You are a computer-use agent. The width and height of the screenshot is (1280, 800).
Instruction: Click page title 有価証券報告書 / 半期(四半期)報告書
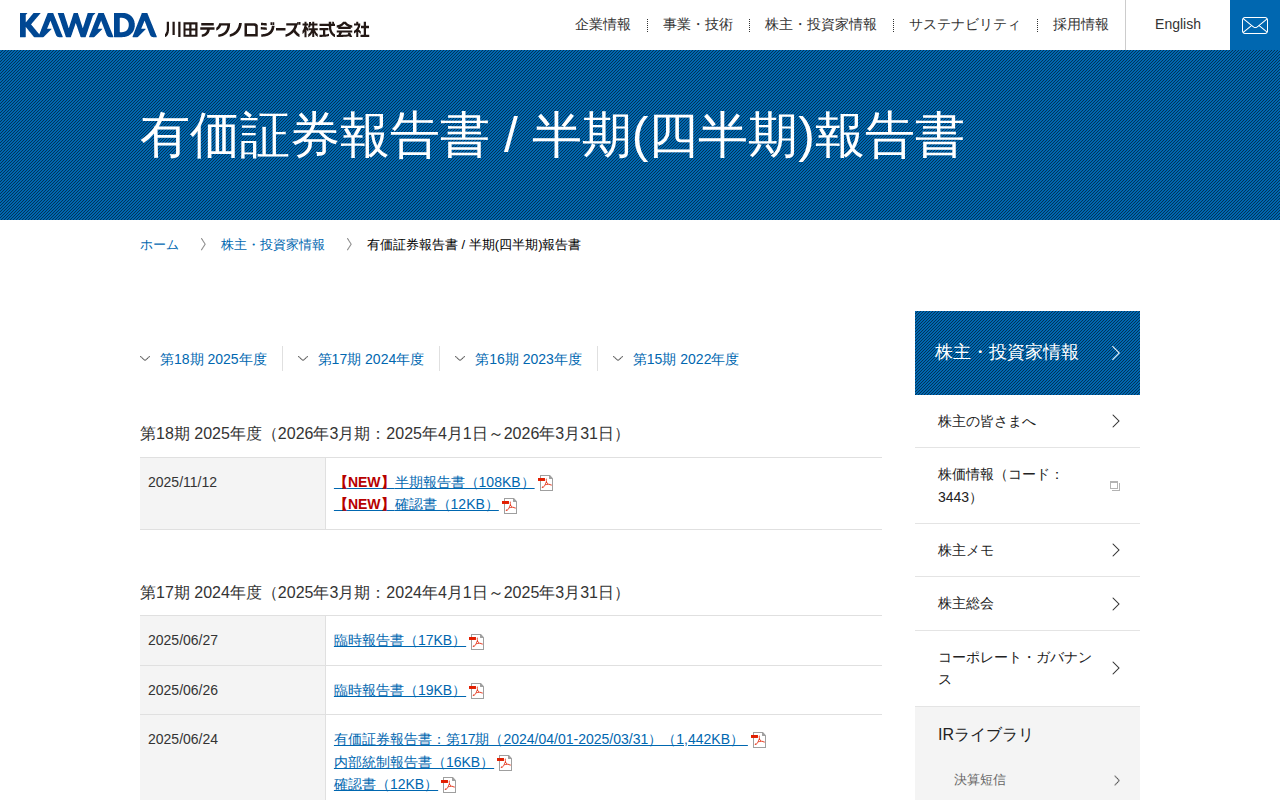552,135
